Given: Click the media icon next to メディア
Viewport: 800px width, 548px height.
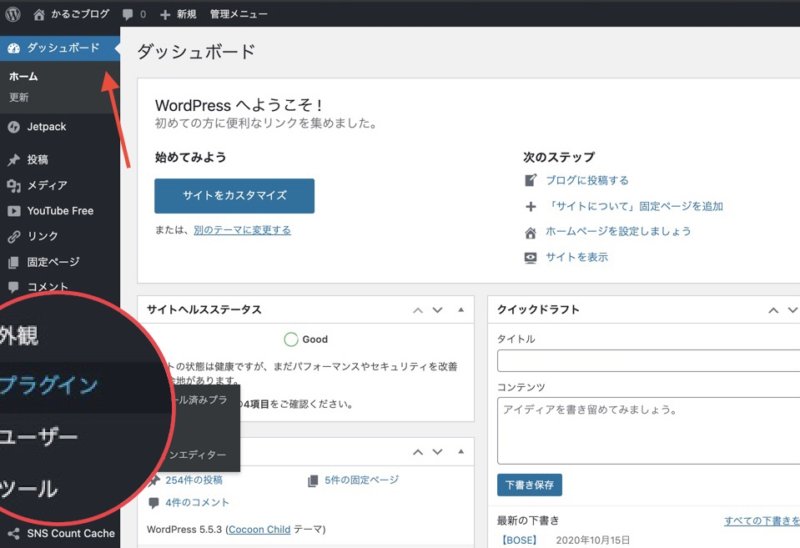Looking at the screenshot, I should click(x=14, y=186).
